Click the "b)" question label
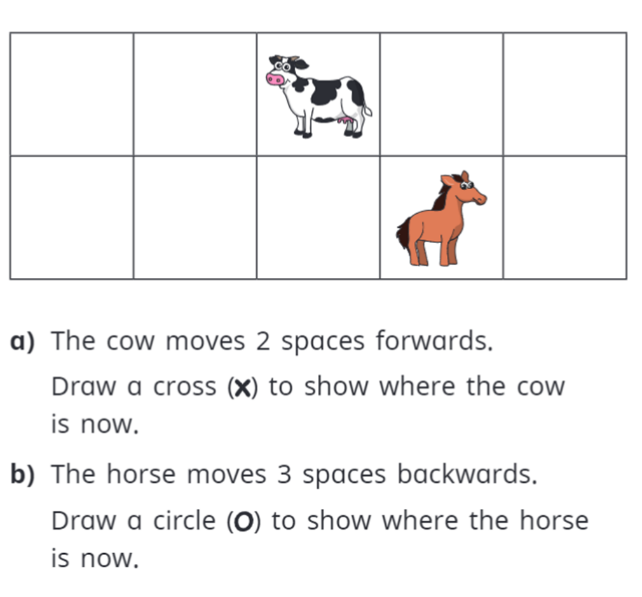642x597 pixels. pyautogui.click(x=23, y=475)
